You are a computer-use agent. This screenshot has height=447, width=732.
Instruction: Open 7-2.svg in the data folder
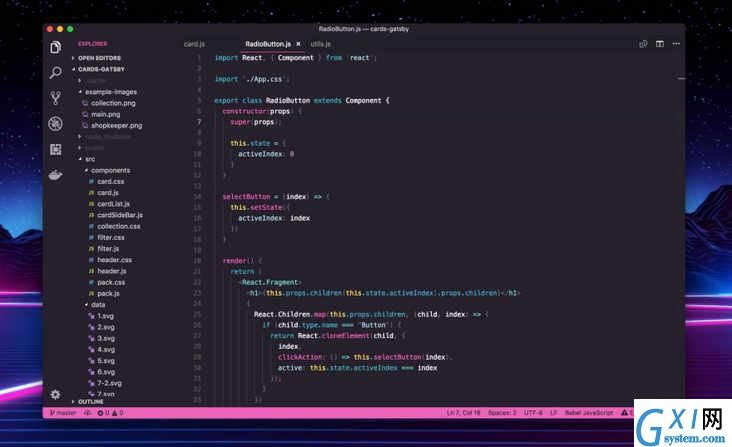point(109,383)
